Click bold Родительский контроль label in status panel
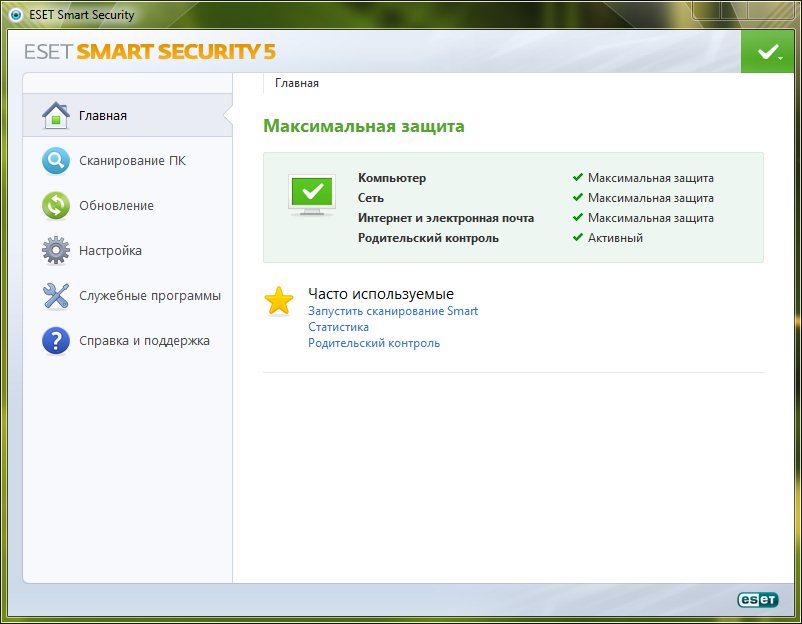The image size is (802, 624). tap(428, 238)
